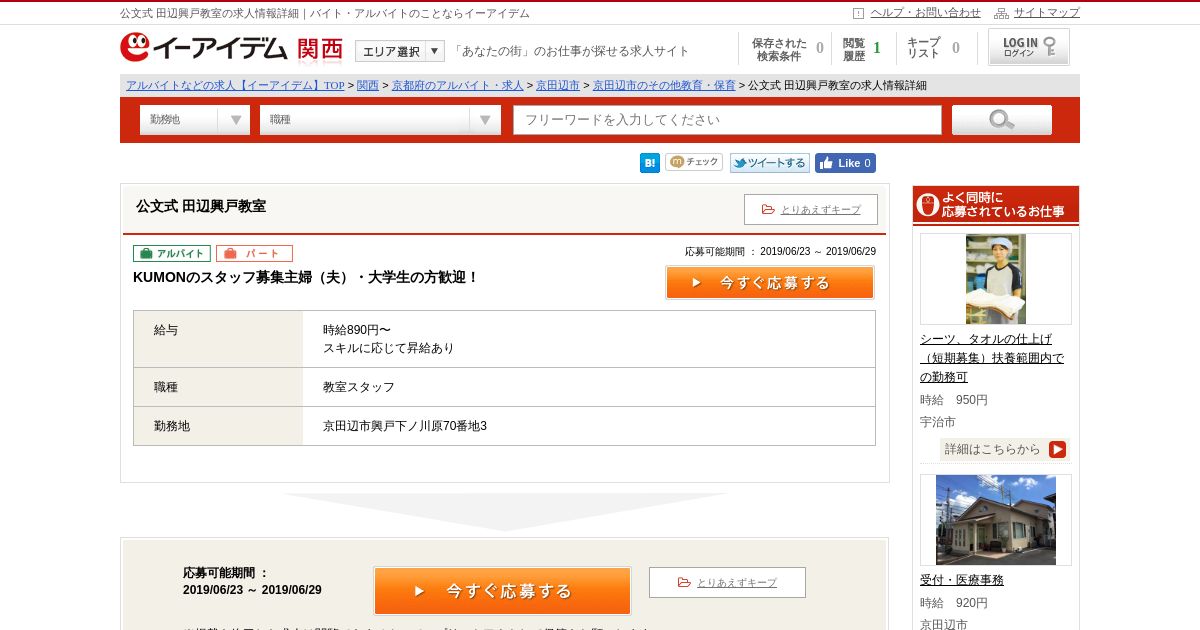View 保存された検索条件 counter

pyautogui.click(x=787, y=49)
